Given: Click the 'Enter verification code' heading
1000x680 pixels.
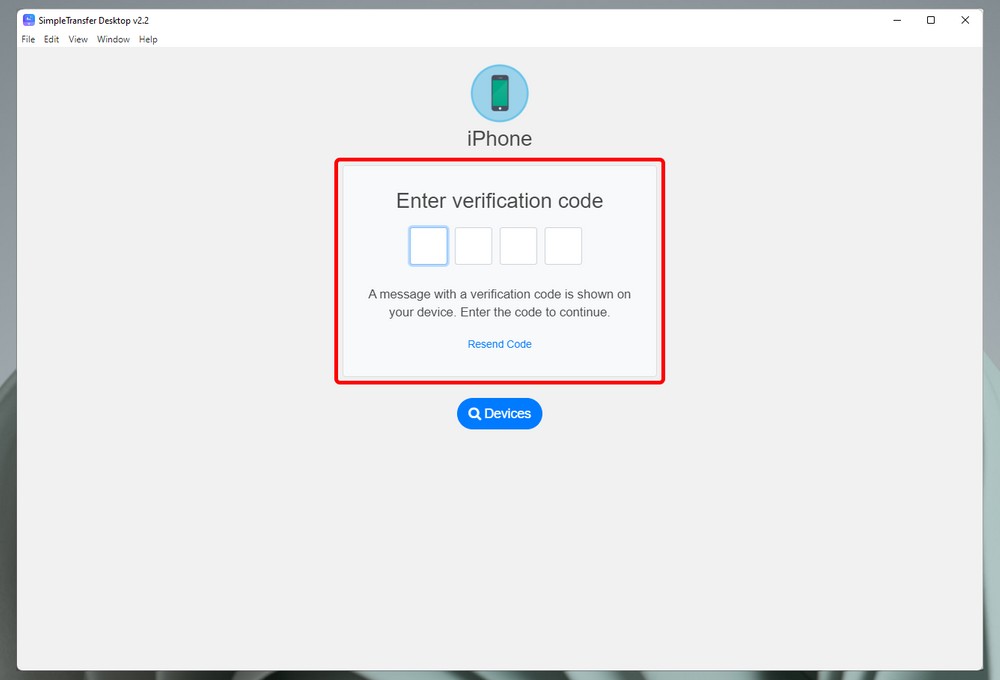Looking at the screenshot, I should click(499, 201).
